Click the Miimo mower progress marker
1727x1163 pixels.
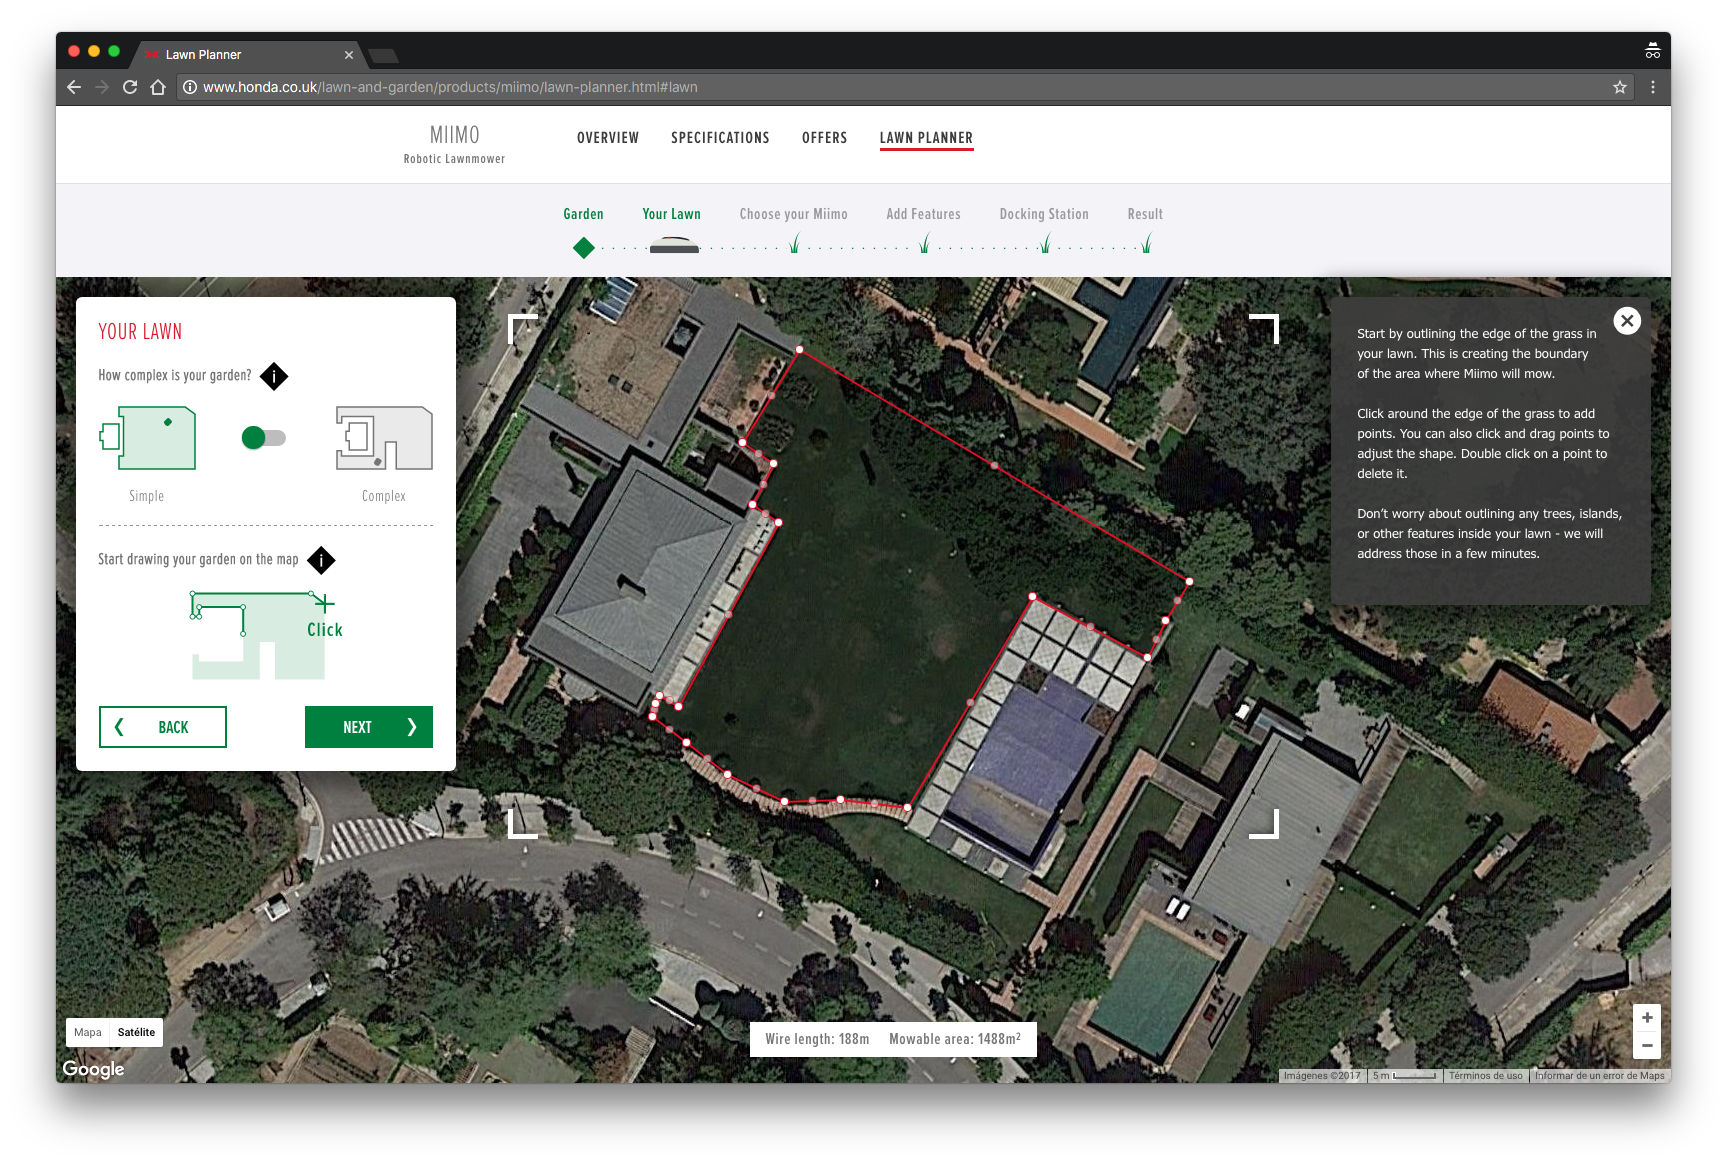click(x=674, y=245)
